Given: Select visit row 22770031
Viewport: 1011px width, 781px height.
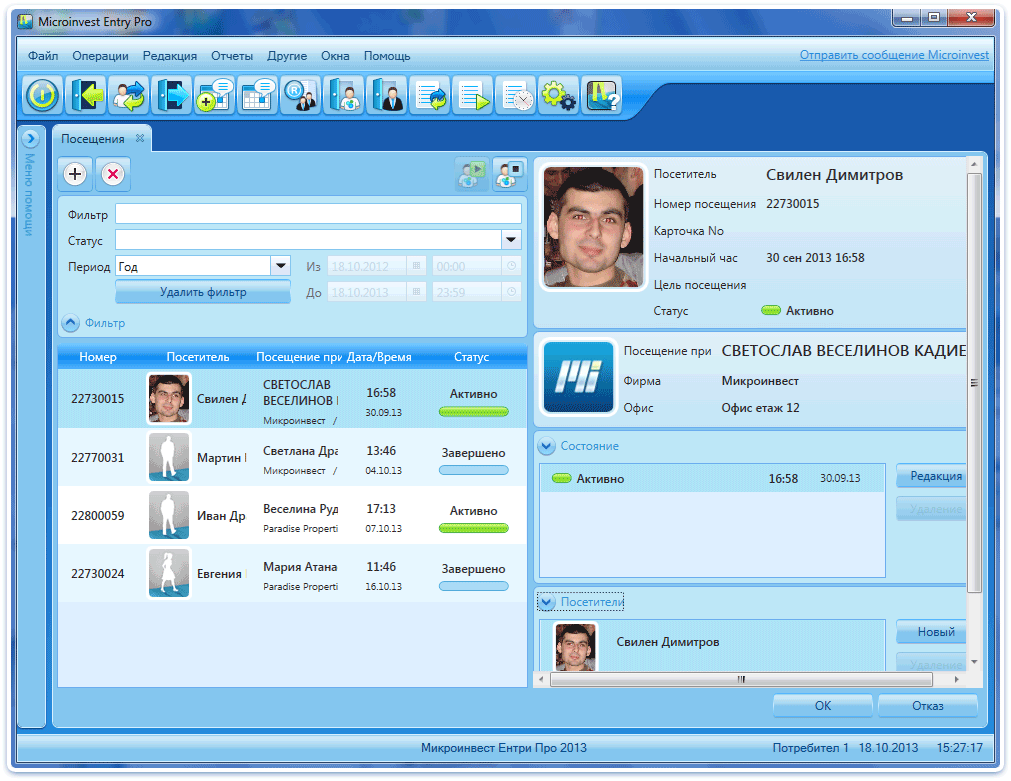Looking at the screenshot, I should tap(292, 457).
